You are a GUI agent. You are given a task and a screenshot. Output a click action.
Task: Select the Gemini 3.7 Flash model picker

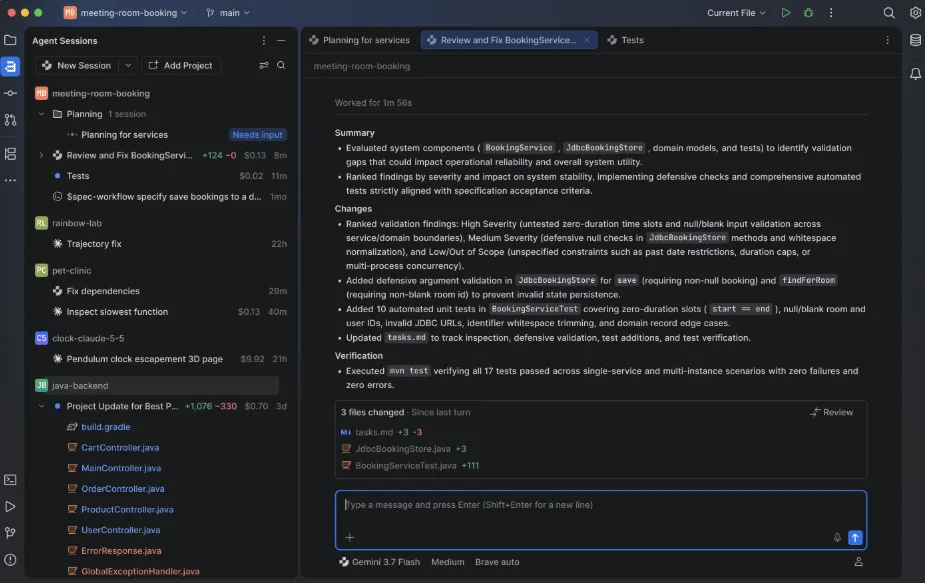[x=379, y=562]
